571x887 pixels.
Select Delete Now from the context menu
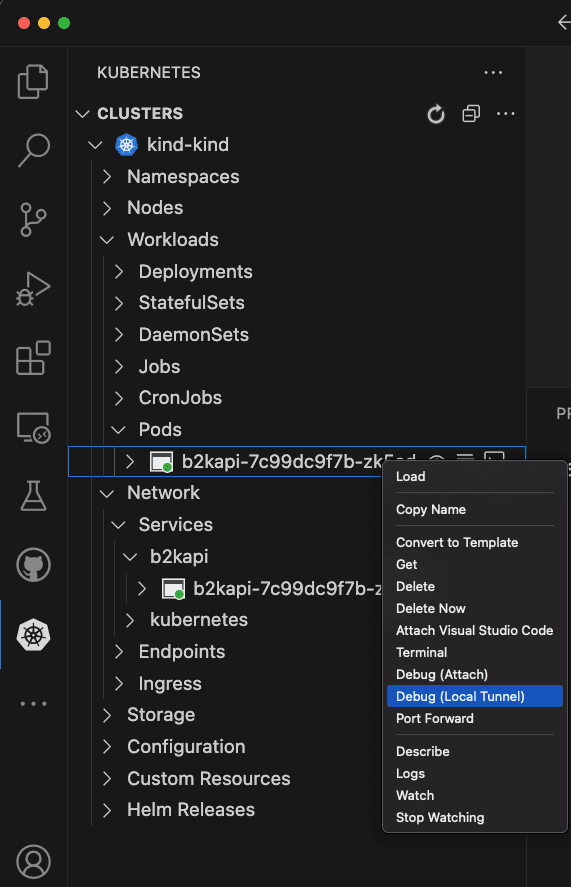coord(475,609)
